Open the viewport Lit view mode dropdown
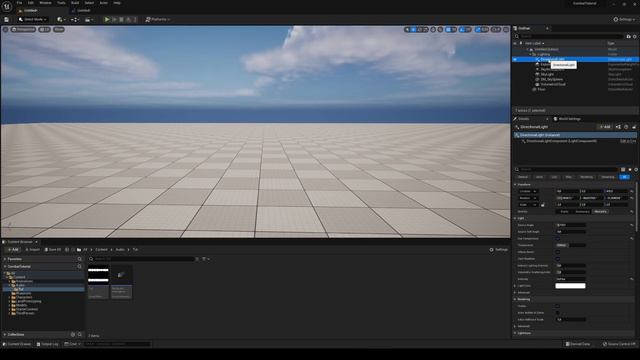The width and height of the screenshot is (640, 360). (44, 29)
